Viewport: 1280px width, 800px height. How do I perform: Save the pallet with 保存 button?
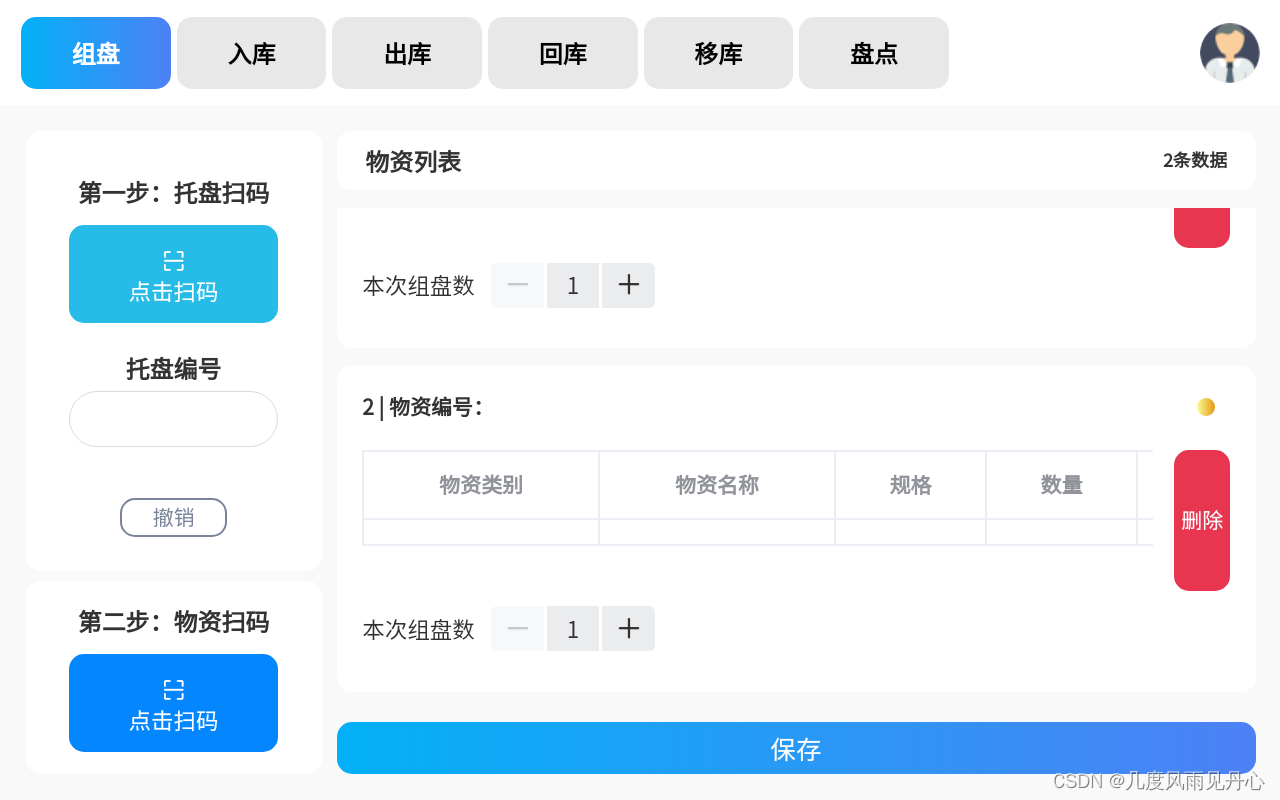pos(796,748)
